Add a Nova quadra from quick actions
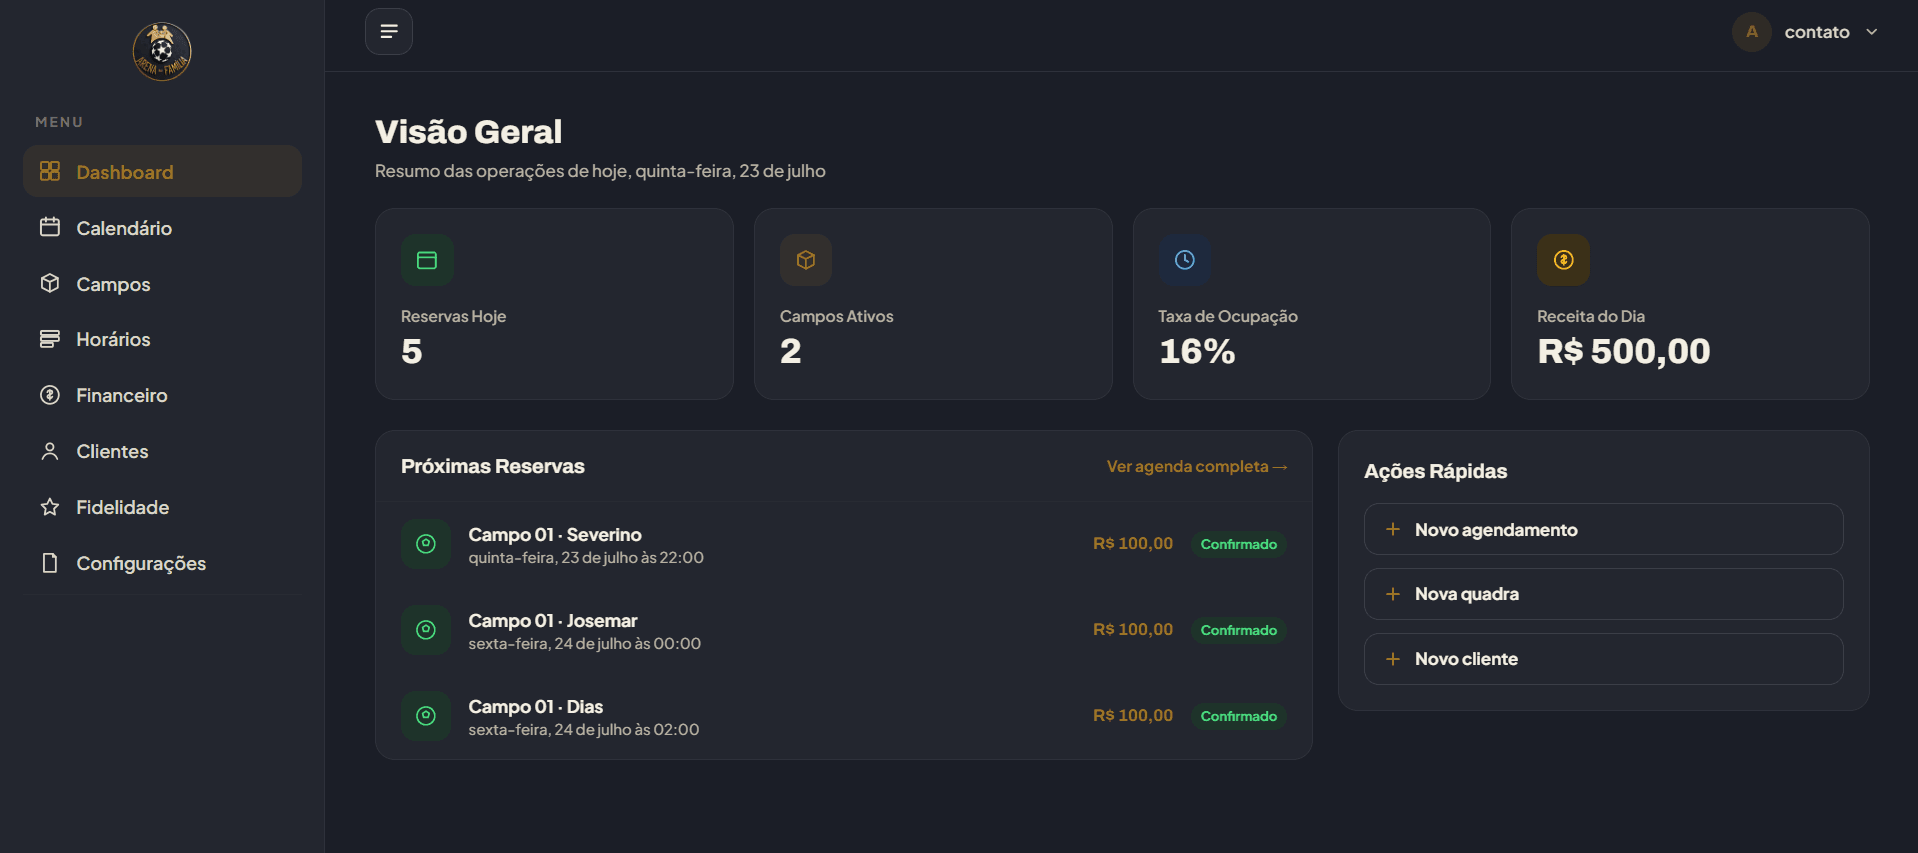 [1603, 594]
